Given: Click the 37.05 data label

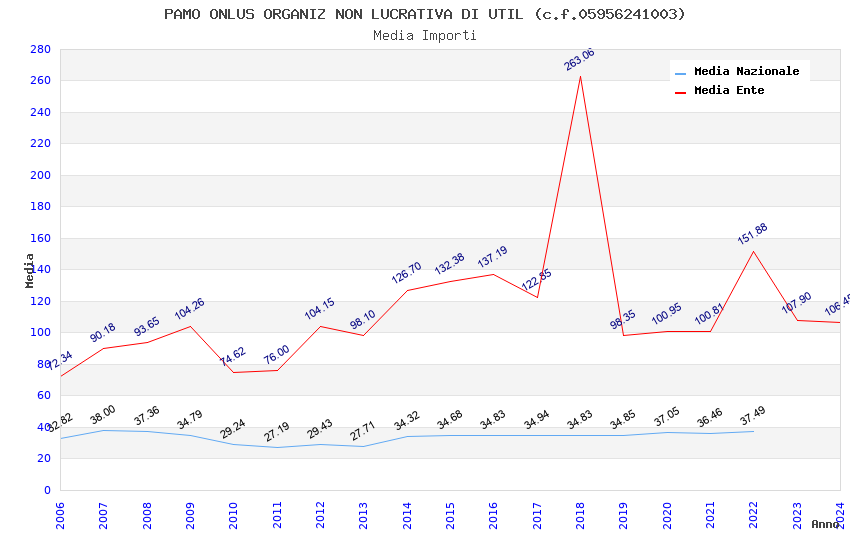Looking at the screenshot, I should pyautogui.click(x=666, y=416).
